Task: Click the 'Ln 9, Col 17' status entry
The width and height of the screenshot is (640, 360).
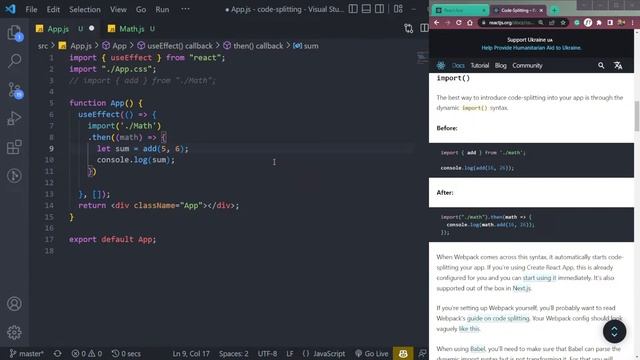Action: click(x=191, y=353)
